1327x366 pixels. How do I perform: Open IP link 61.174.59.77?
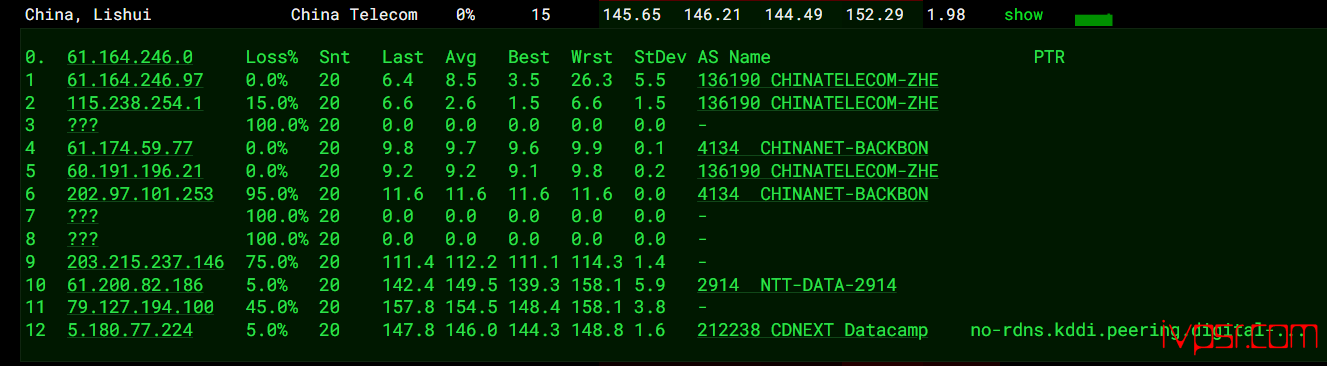[x=130, y=148]
